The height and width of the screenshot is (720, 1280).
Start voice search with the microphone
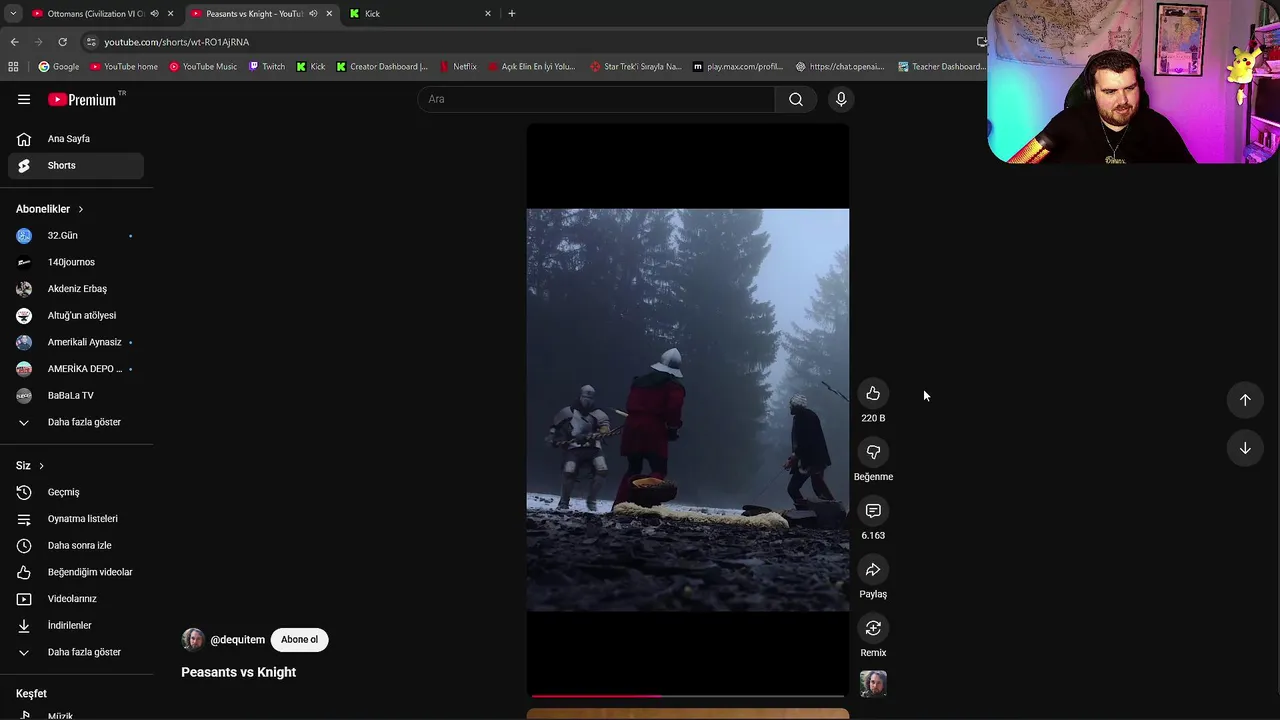pyautogui.click(x=841, y=99)
